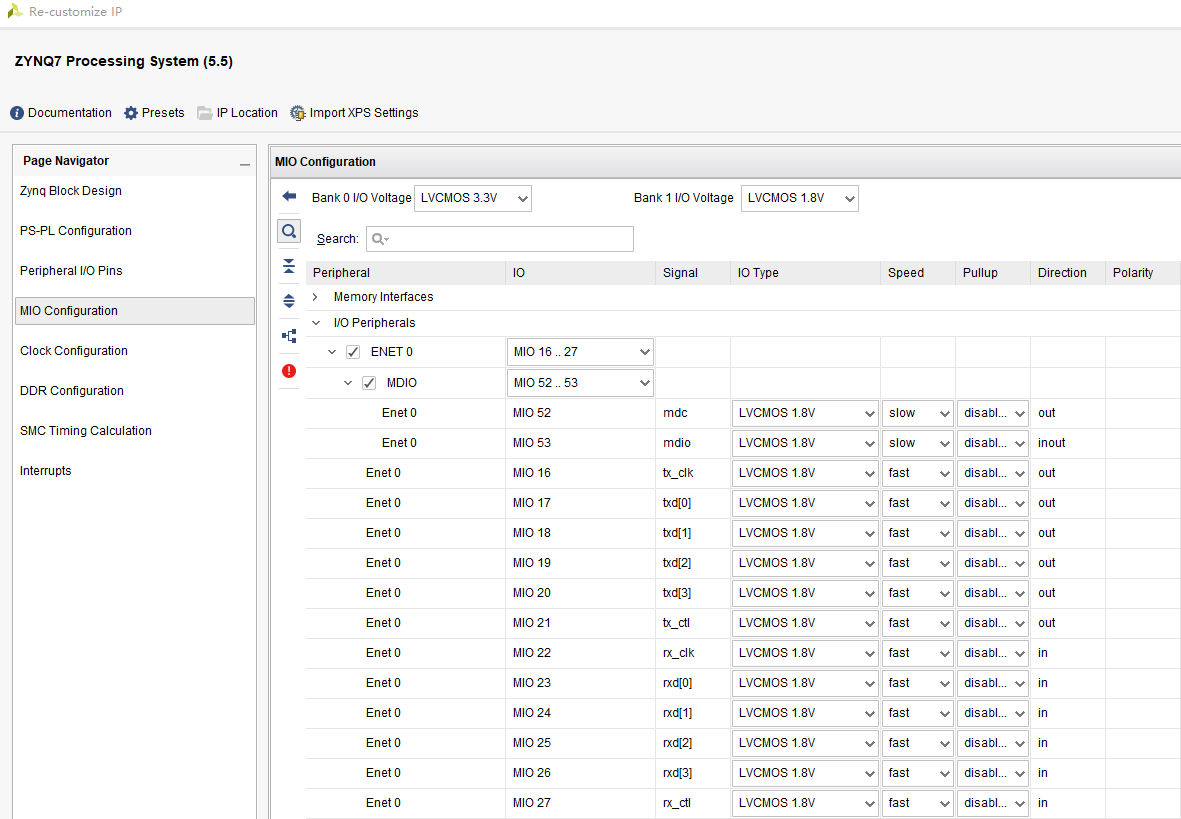Go to Peripheral I/O Pins page
This screenshot has height=819, width=1181.
pyautogui.click(x=71, y=270)
